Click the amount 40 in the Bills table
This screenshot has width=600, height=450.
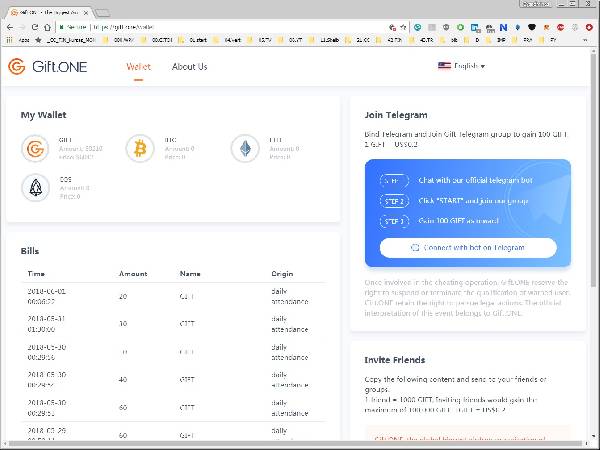coord(123,380)
